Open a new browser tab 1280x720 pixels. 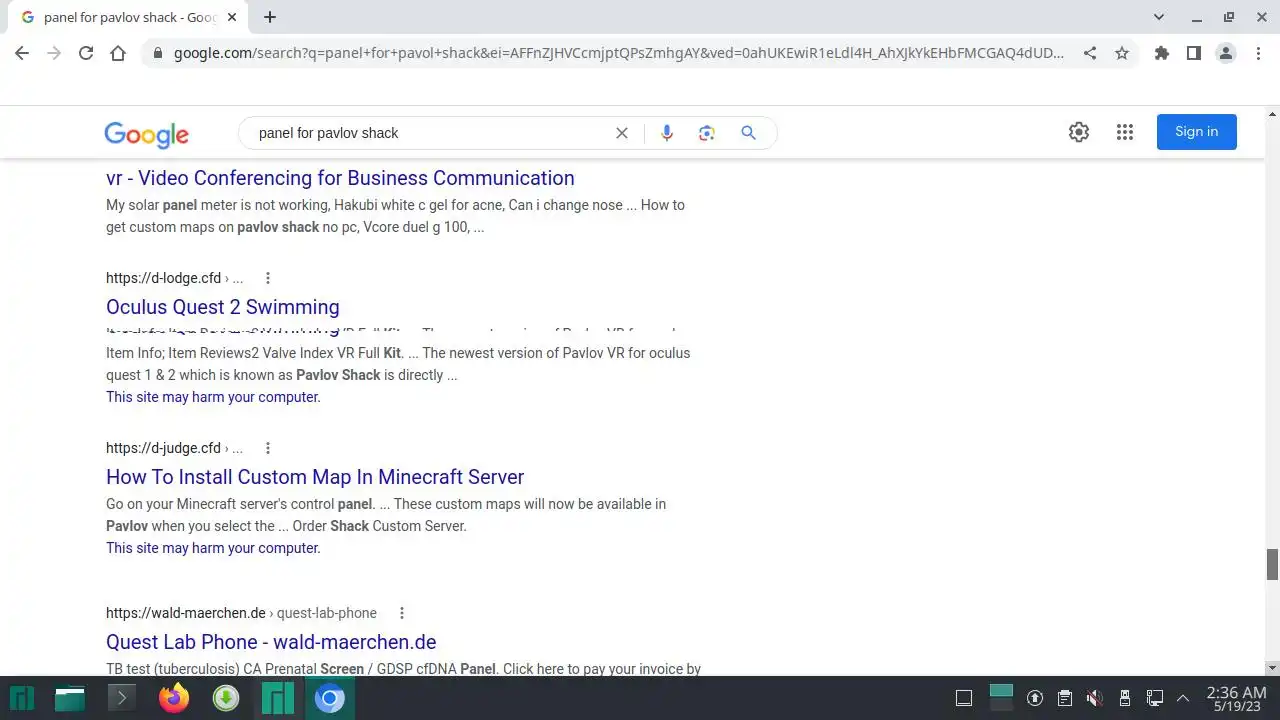(x=270, y=17)
